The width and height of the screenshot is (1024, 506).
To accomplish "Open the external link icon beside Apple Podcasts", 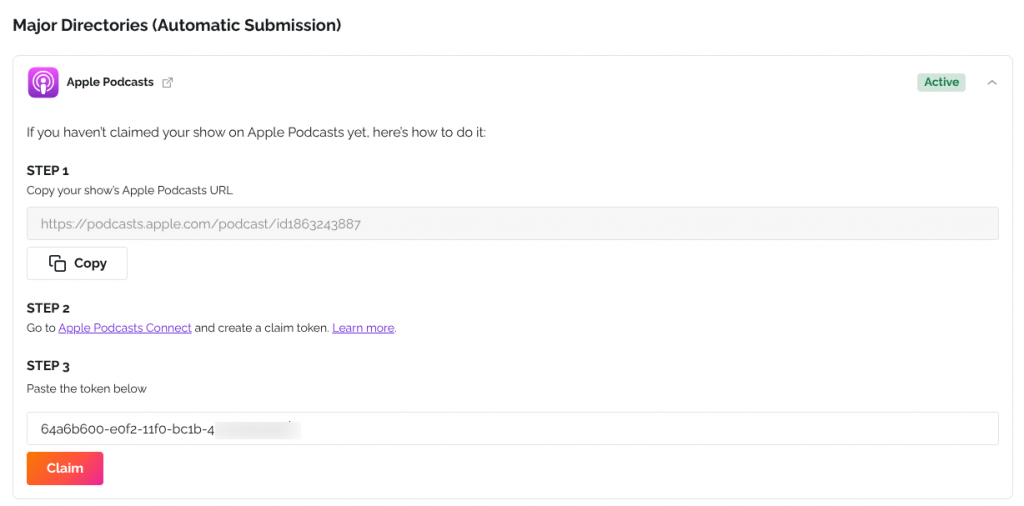I will point(168,83).
